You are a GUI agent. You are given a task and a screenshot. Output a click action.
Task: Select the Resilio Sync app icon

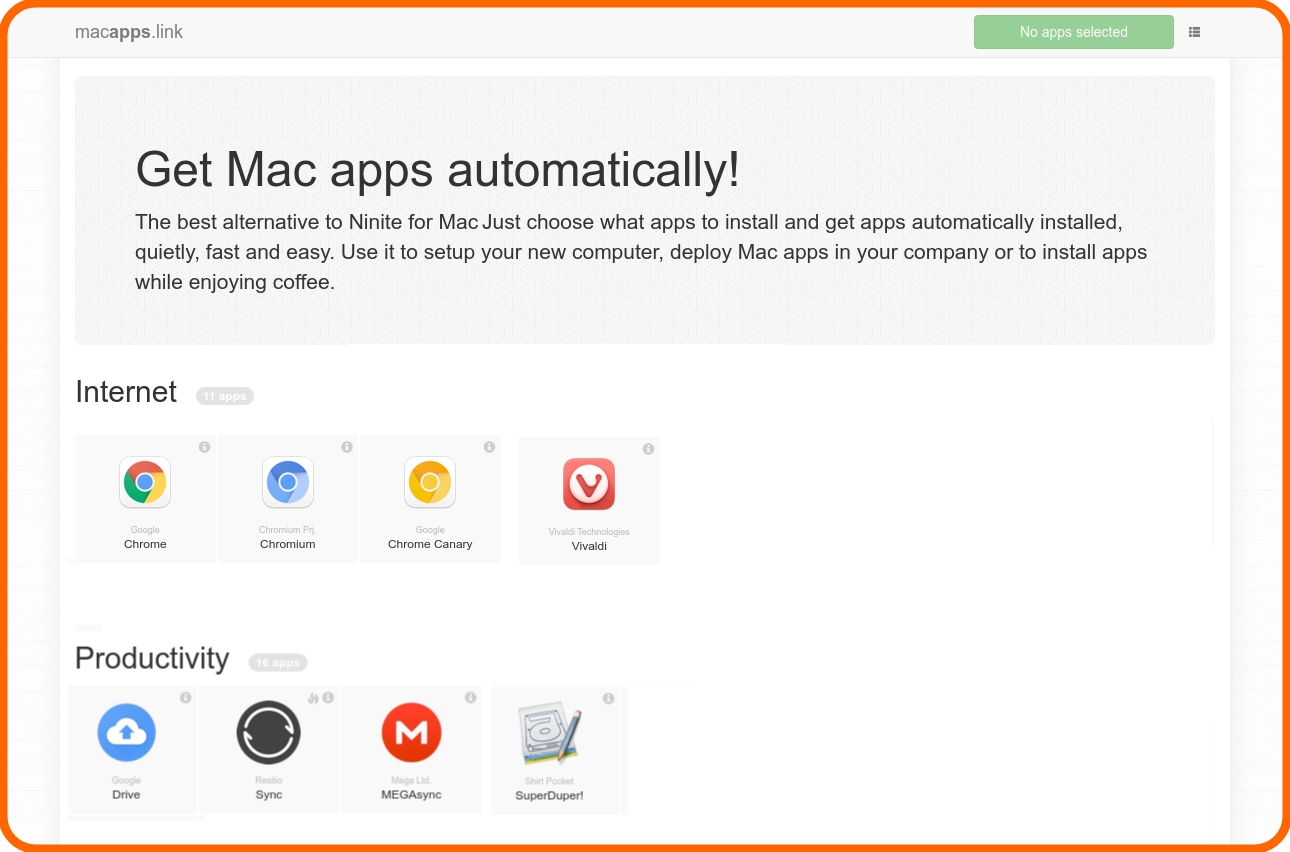pos(269,733)
